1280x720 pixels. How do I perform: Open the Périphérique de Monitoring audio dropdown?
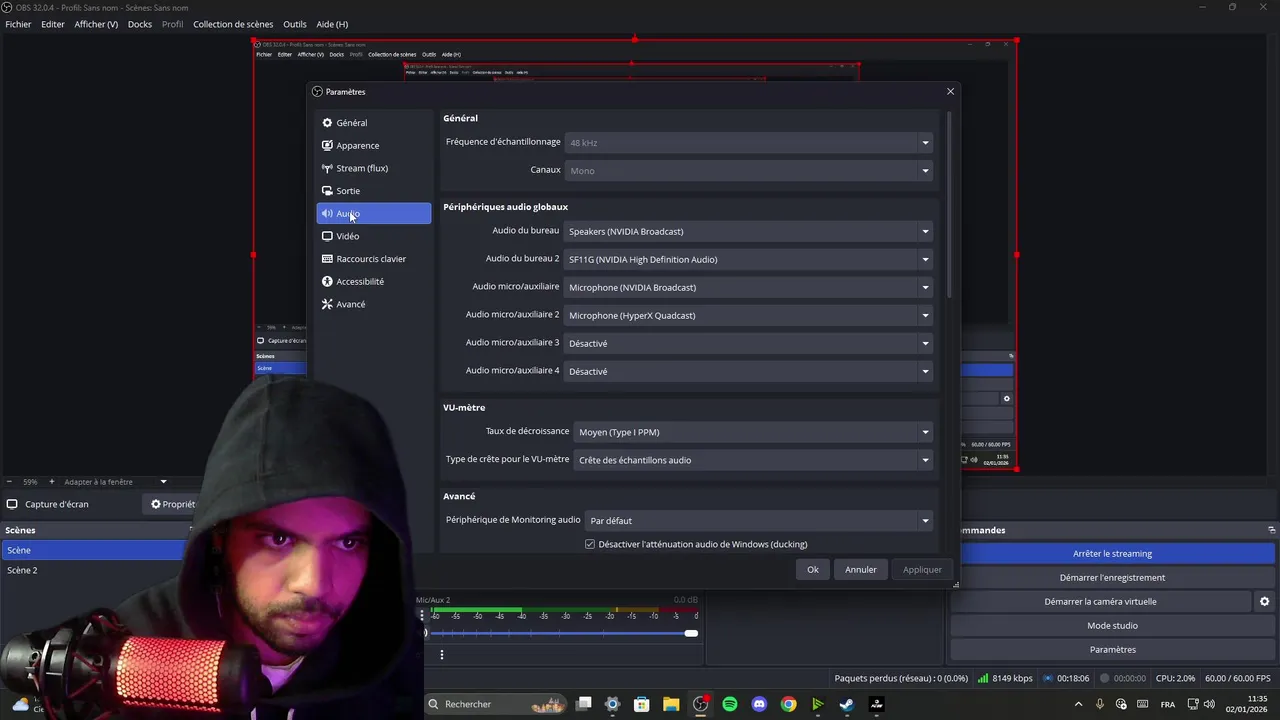[x=759, y=520]
